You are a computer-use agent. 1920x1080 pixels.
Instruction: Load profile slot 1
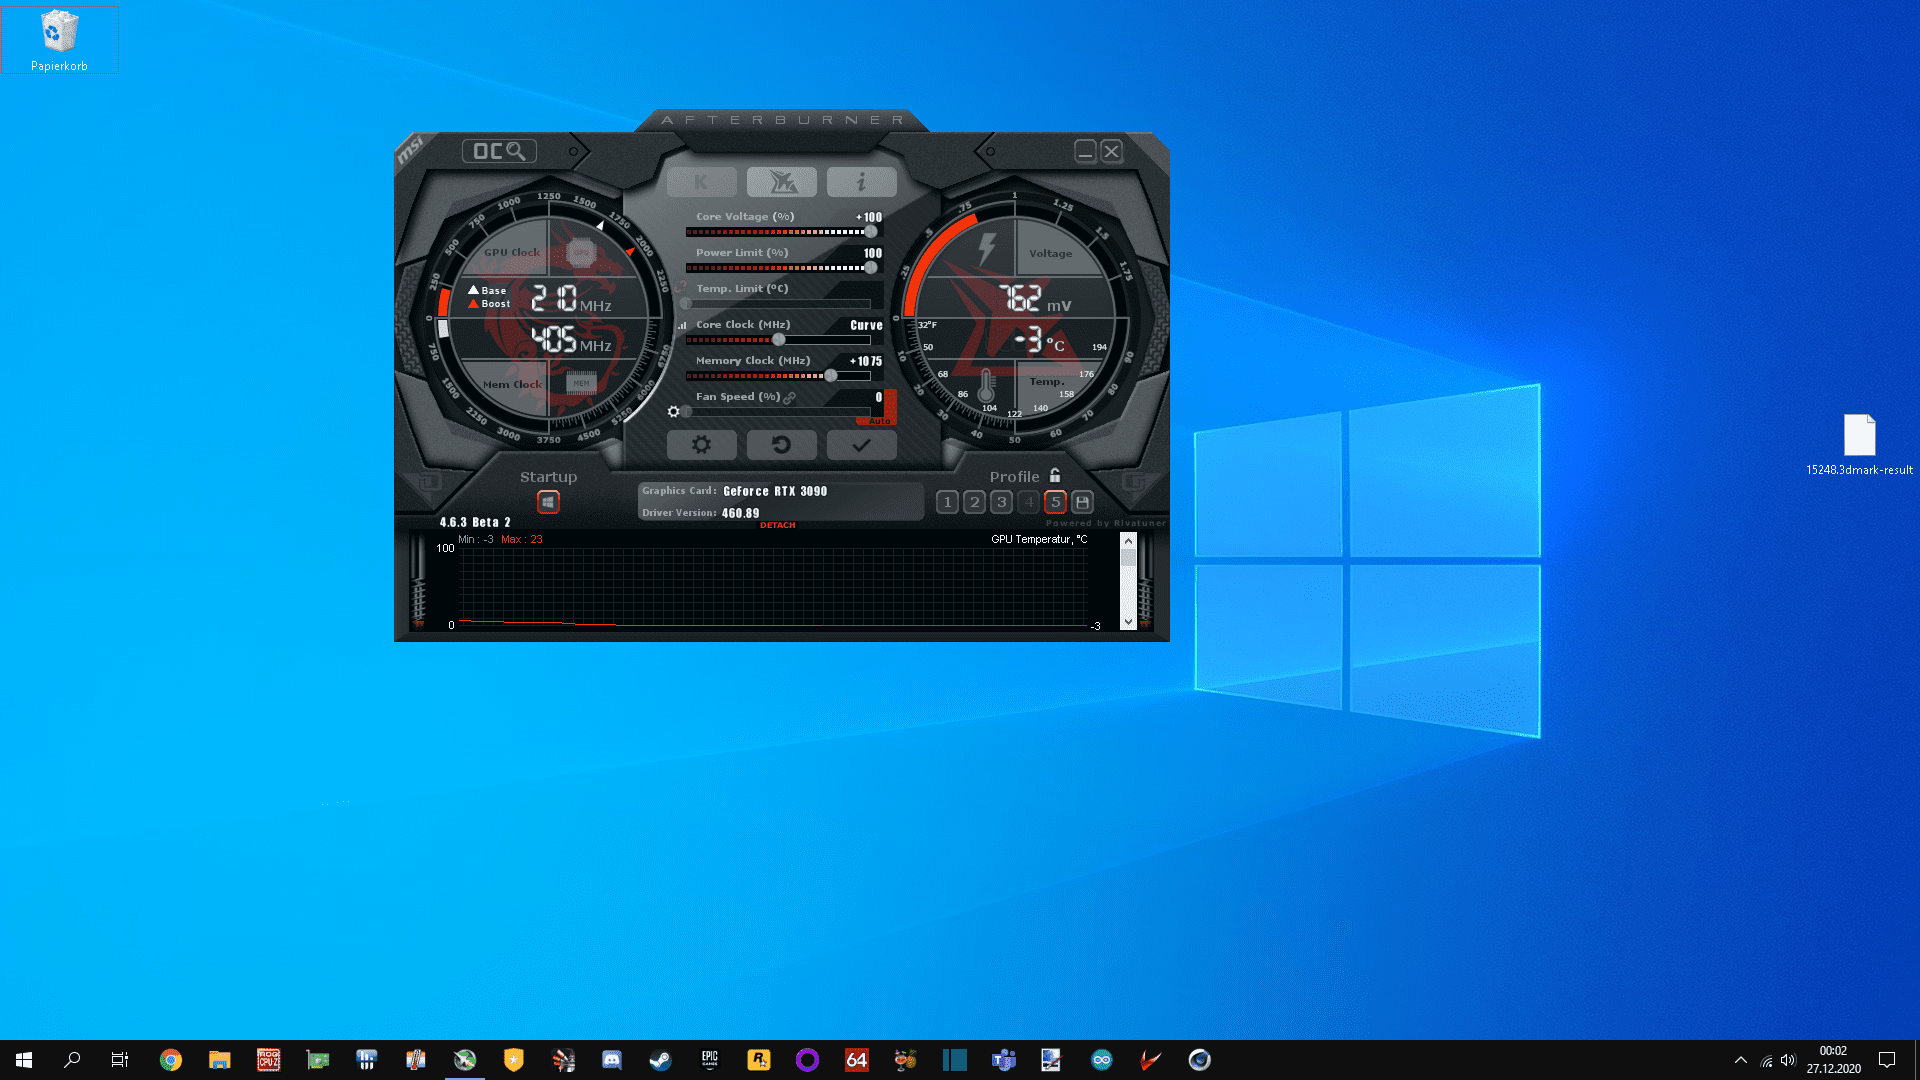pyautogui.click(x=947, y=502)
